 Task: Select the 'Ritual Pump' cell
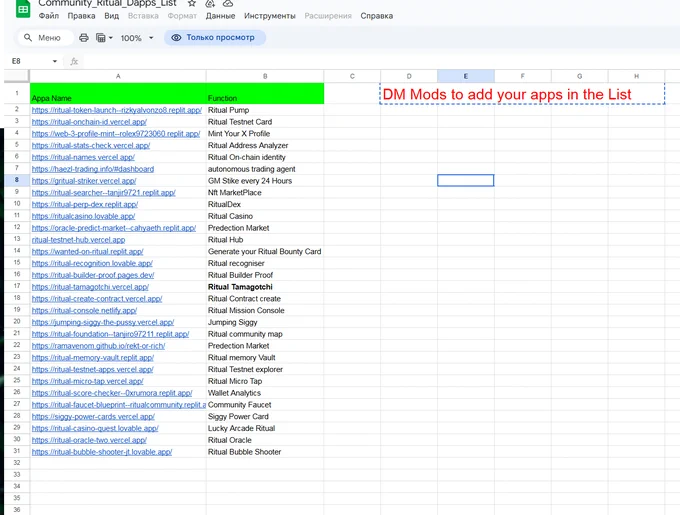[x=265, y=110]
